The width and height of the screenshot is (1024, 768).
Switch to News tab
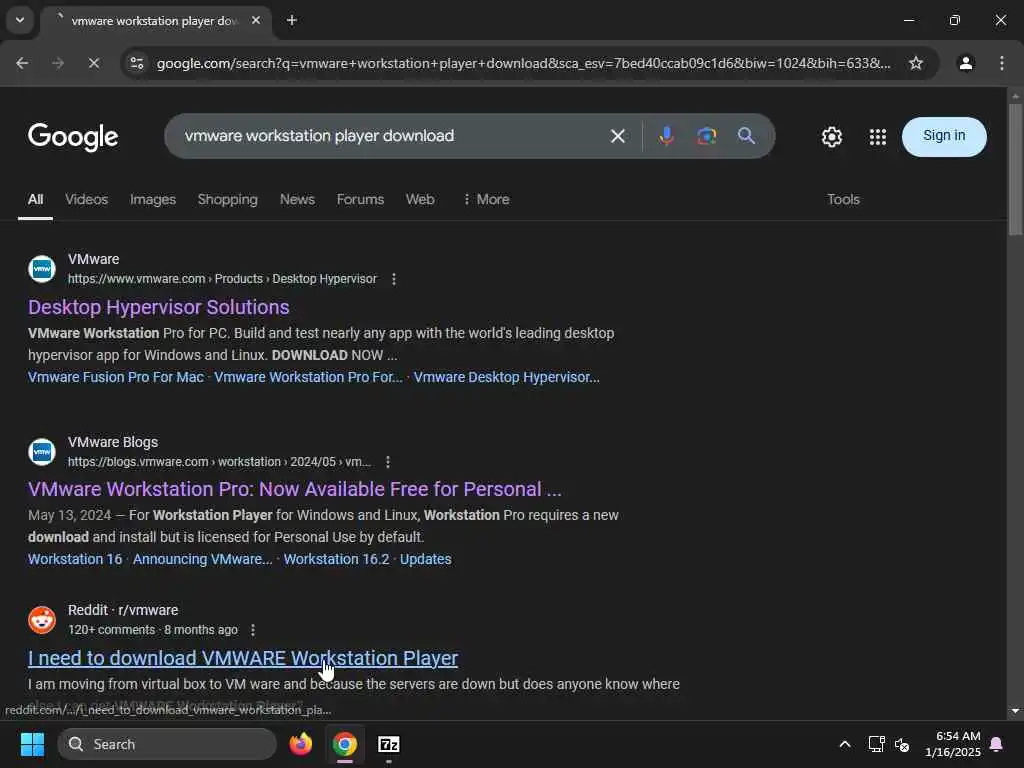click(x=297, y=199)
